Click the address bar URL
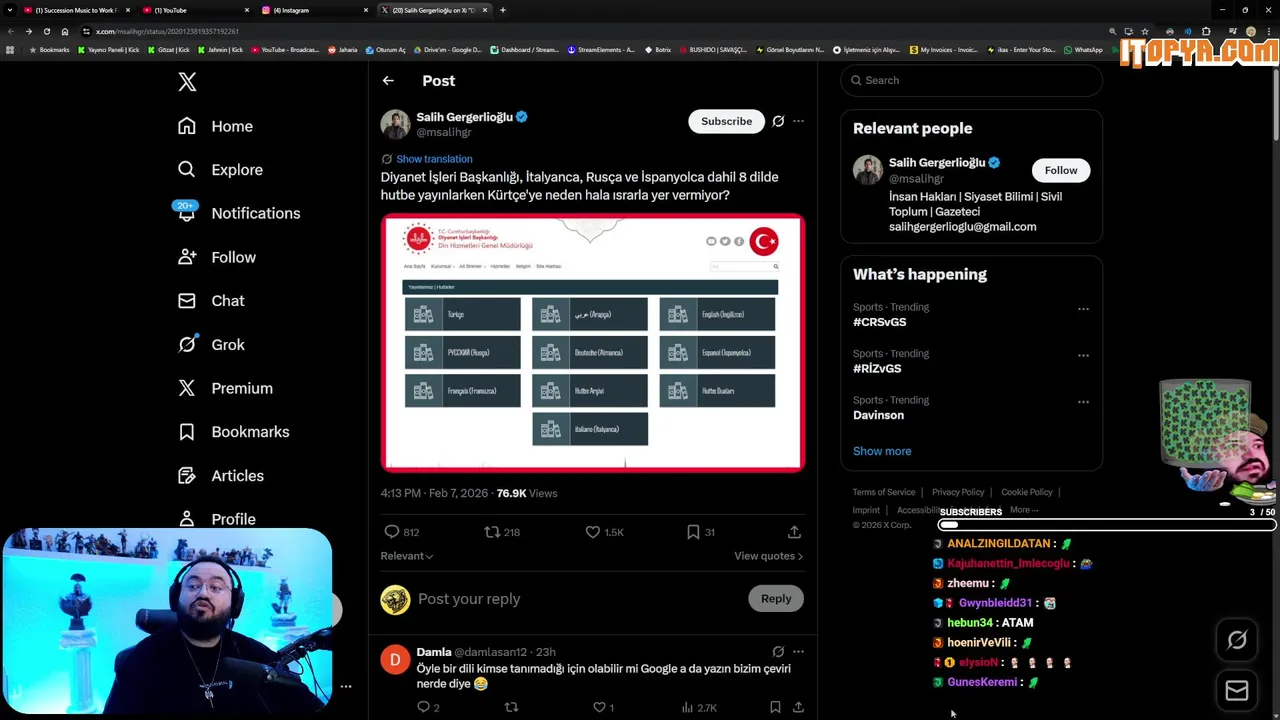The height and width of the screenshot is (720, 1280). point(168,31)
